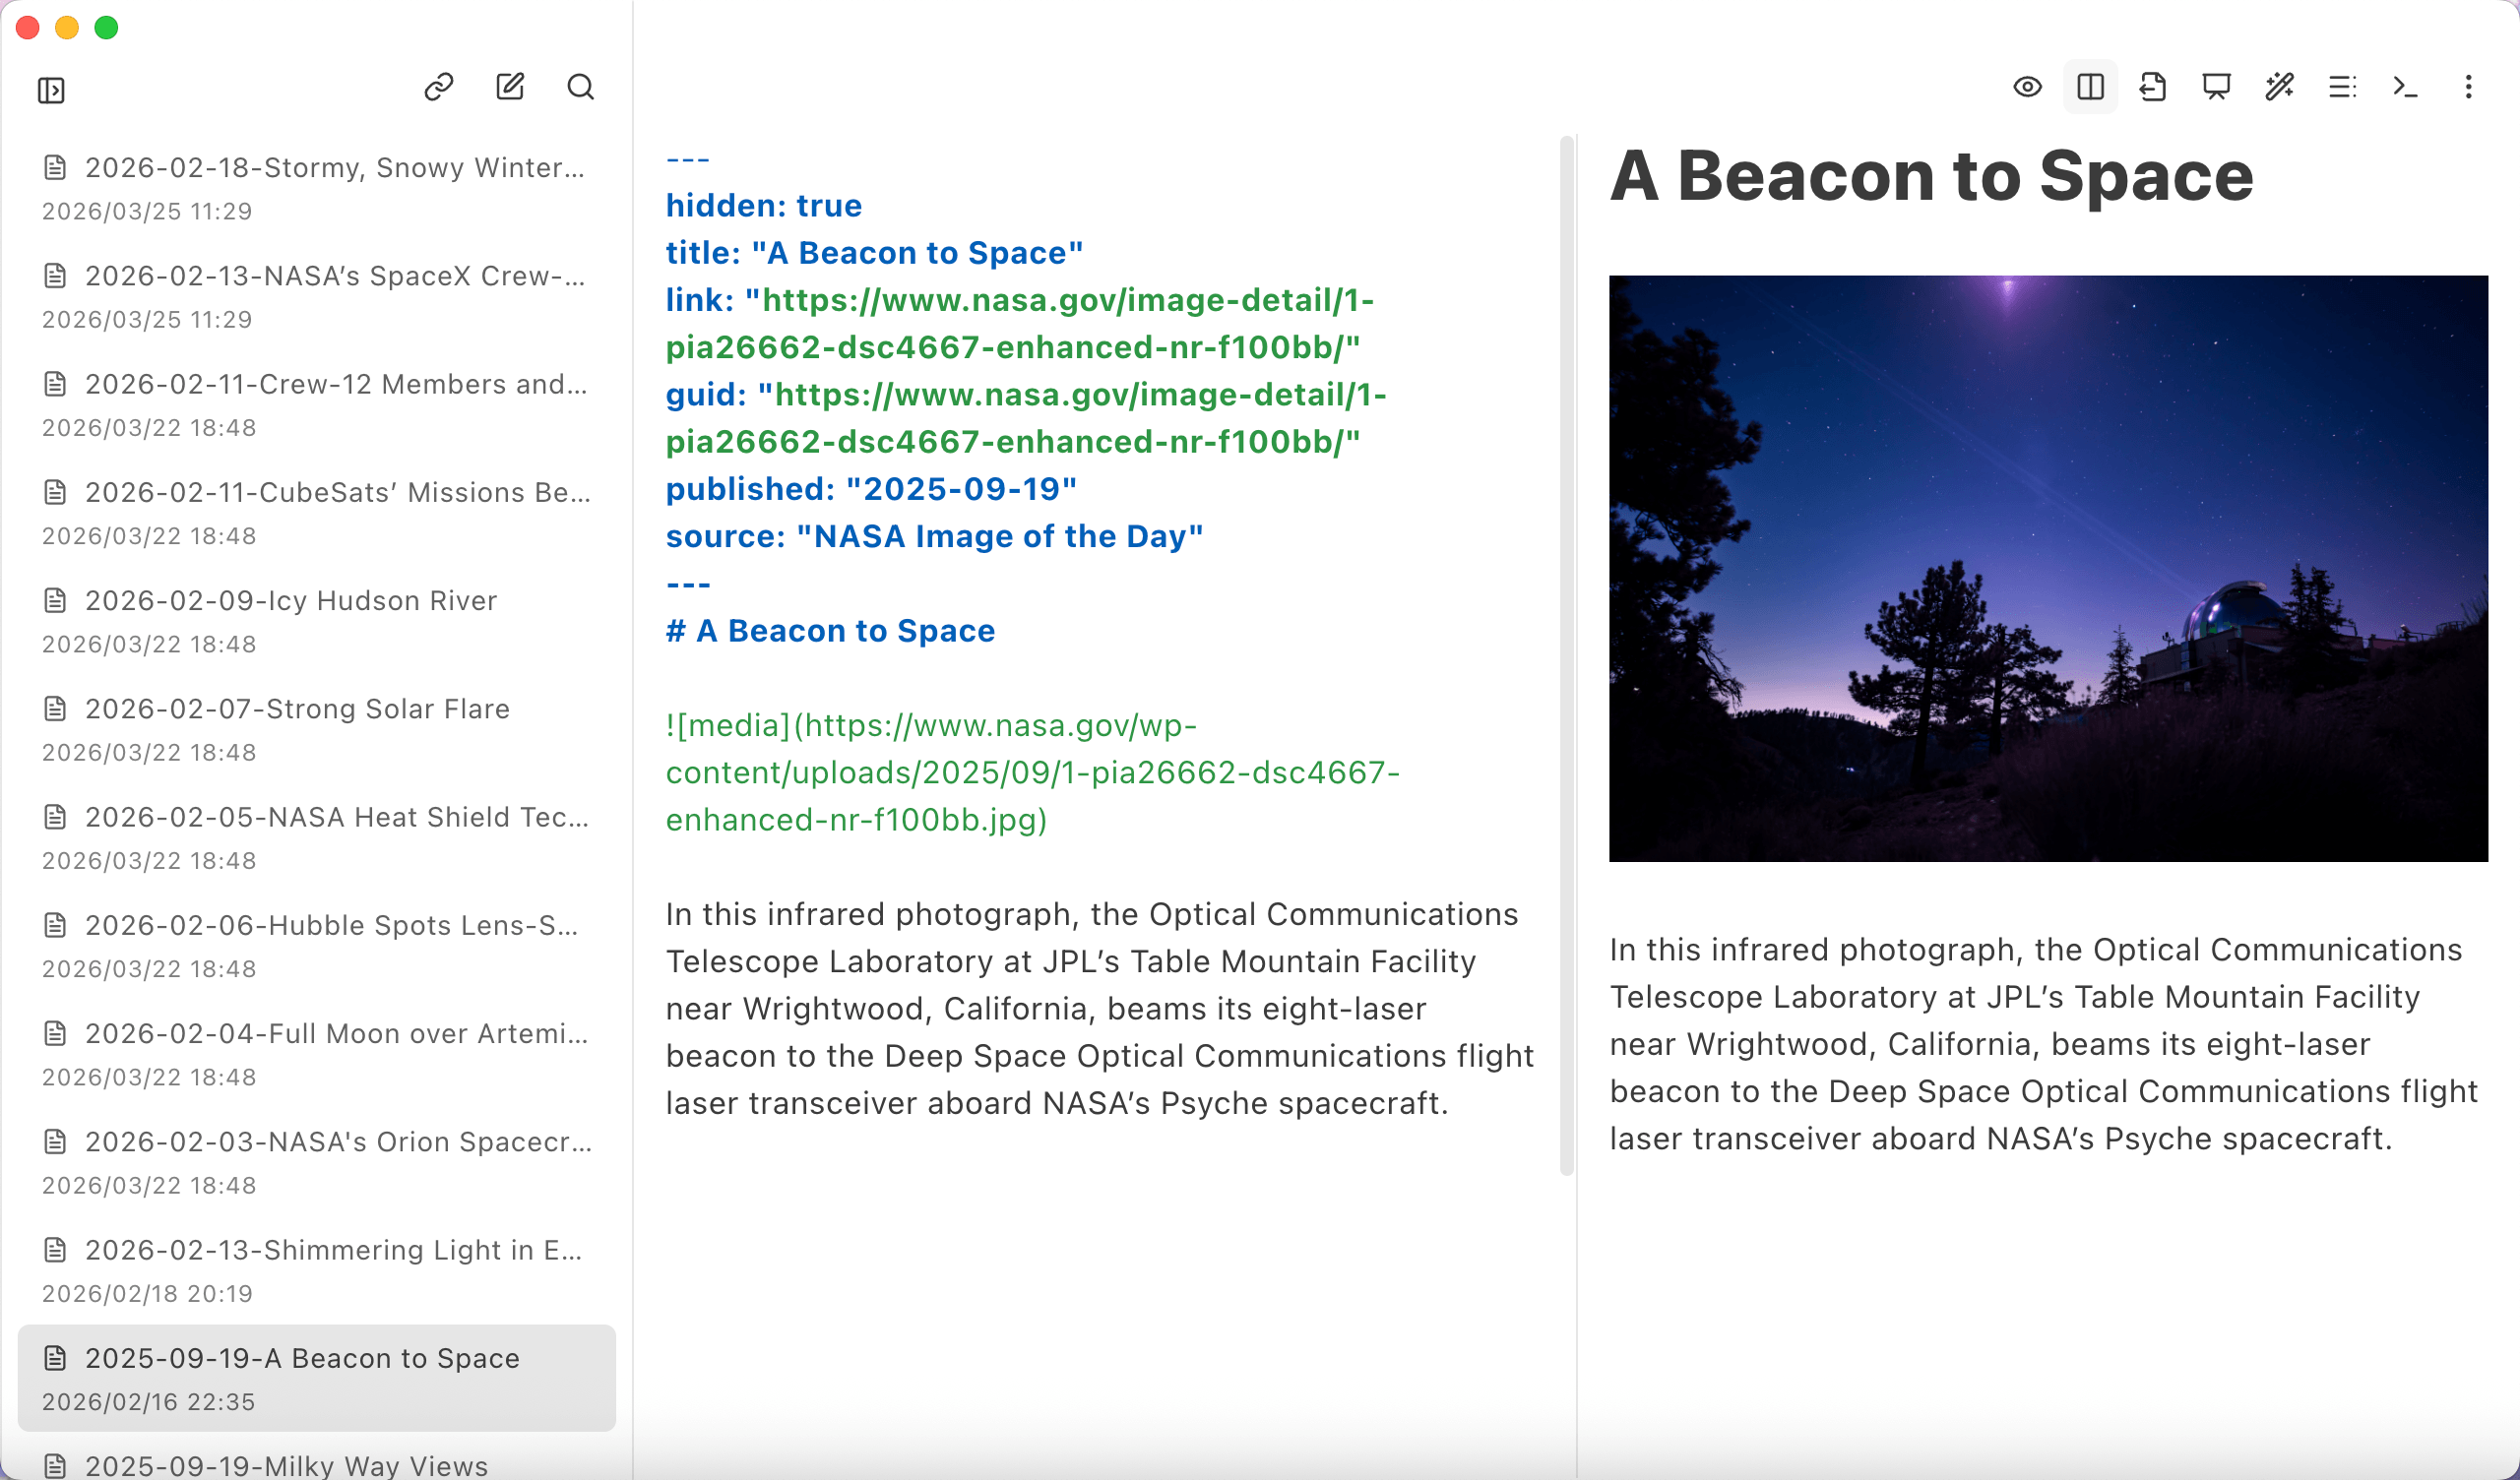Viewport: 2520px width, 1480px height.
Task: Open the three-dot more options menu
Action: [x=2468, y=87]
